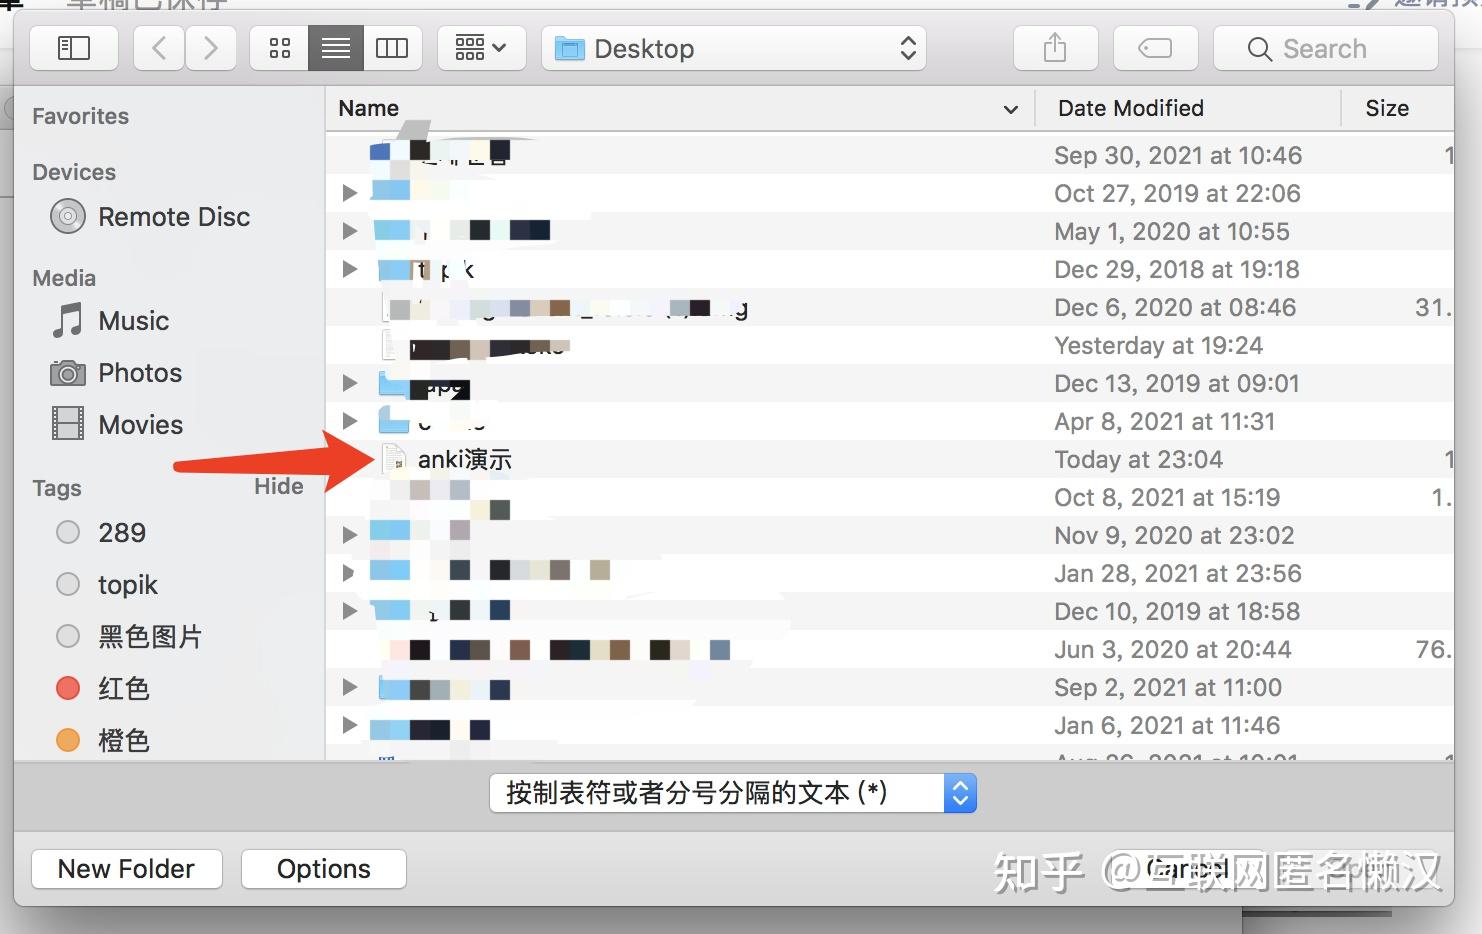Screen dimensions: 1482x934
Task: Select the 红色 red tag swatch
Action: pyautogui.click(x=67, y=688)
